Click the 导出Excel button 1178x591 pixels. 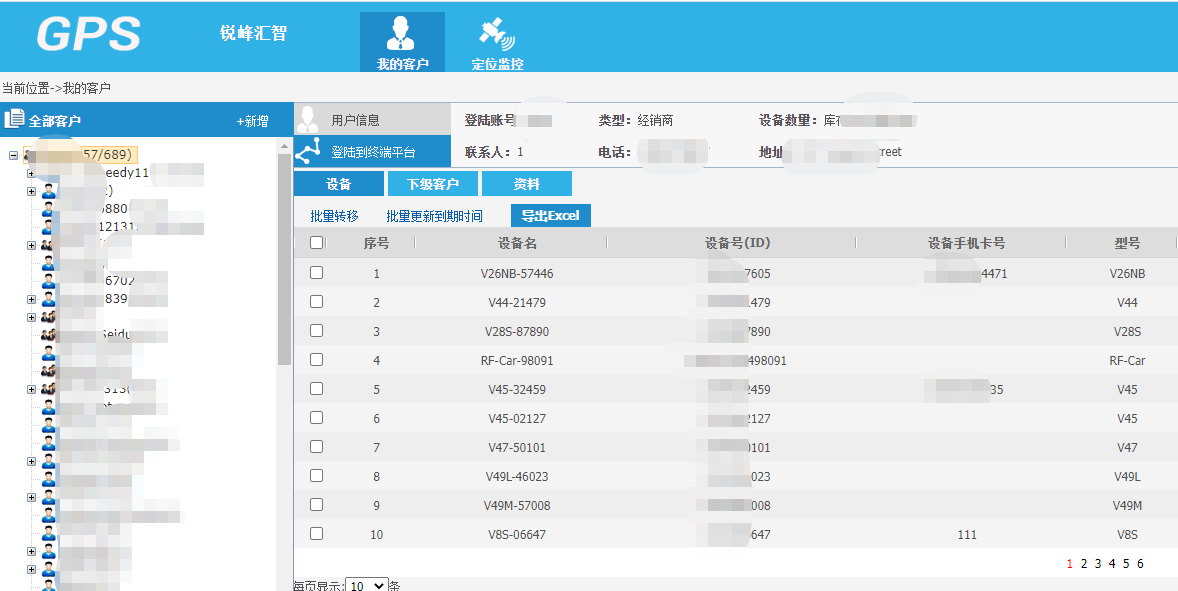coord(550,216)
